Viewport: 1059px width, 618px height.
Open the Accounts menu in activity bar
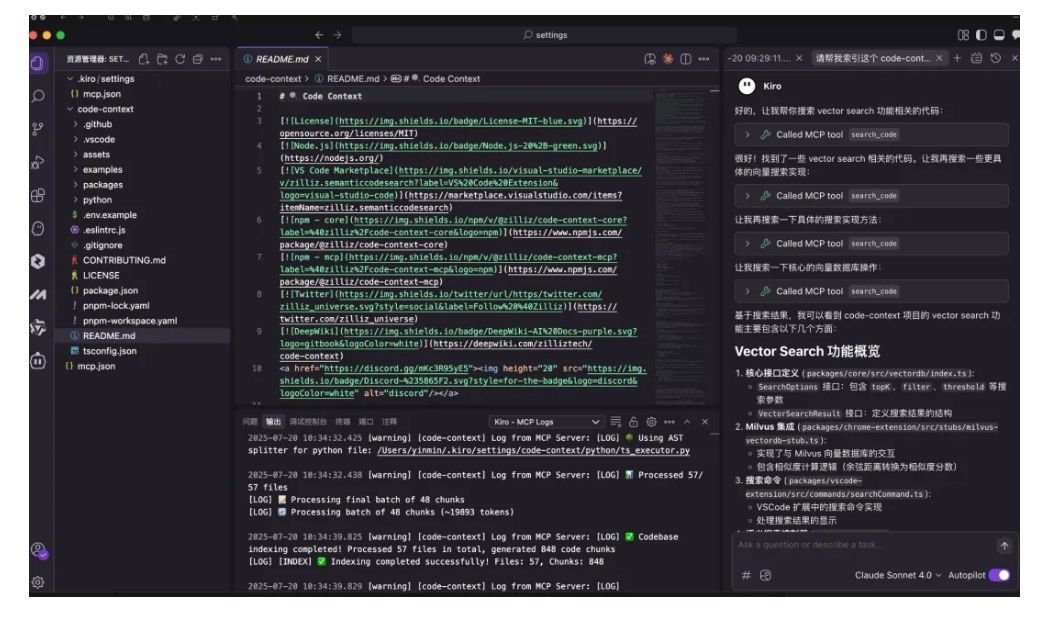tap(38, 550)
